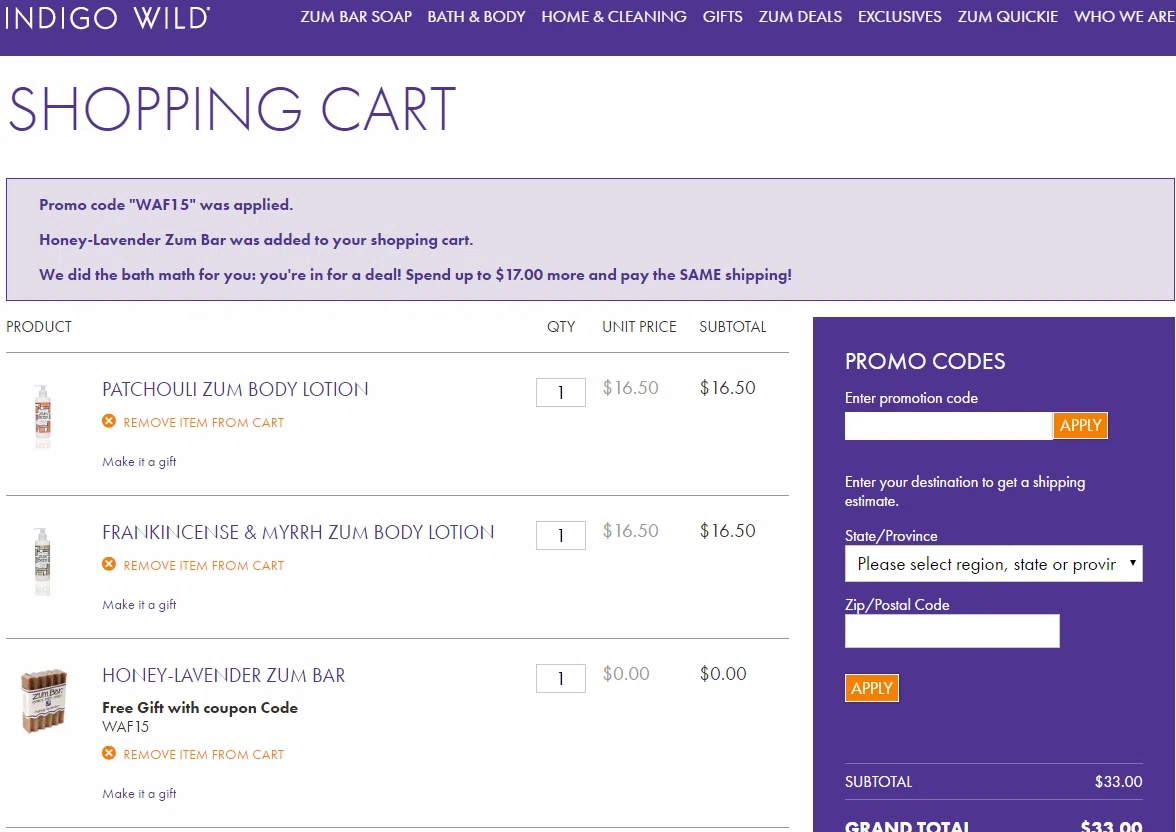This screenshot has height=832, width=1176.
Task: Click the 'Promo code "WAF15" was applied.' message
Action: 166,205
